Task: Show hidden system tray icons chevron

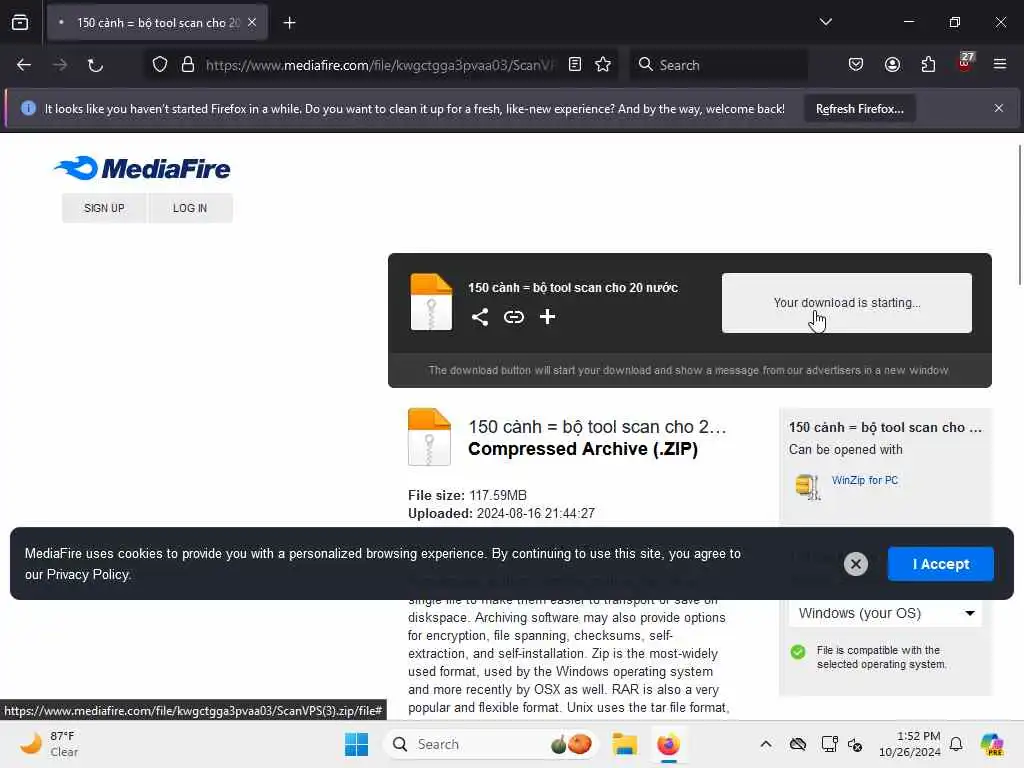Action: 766,744
